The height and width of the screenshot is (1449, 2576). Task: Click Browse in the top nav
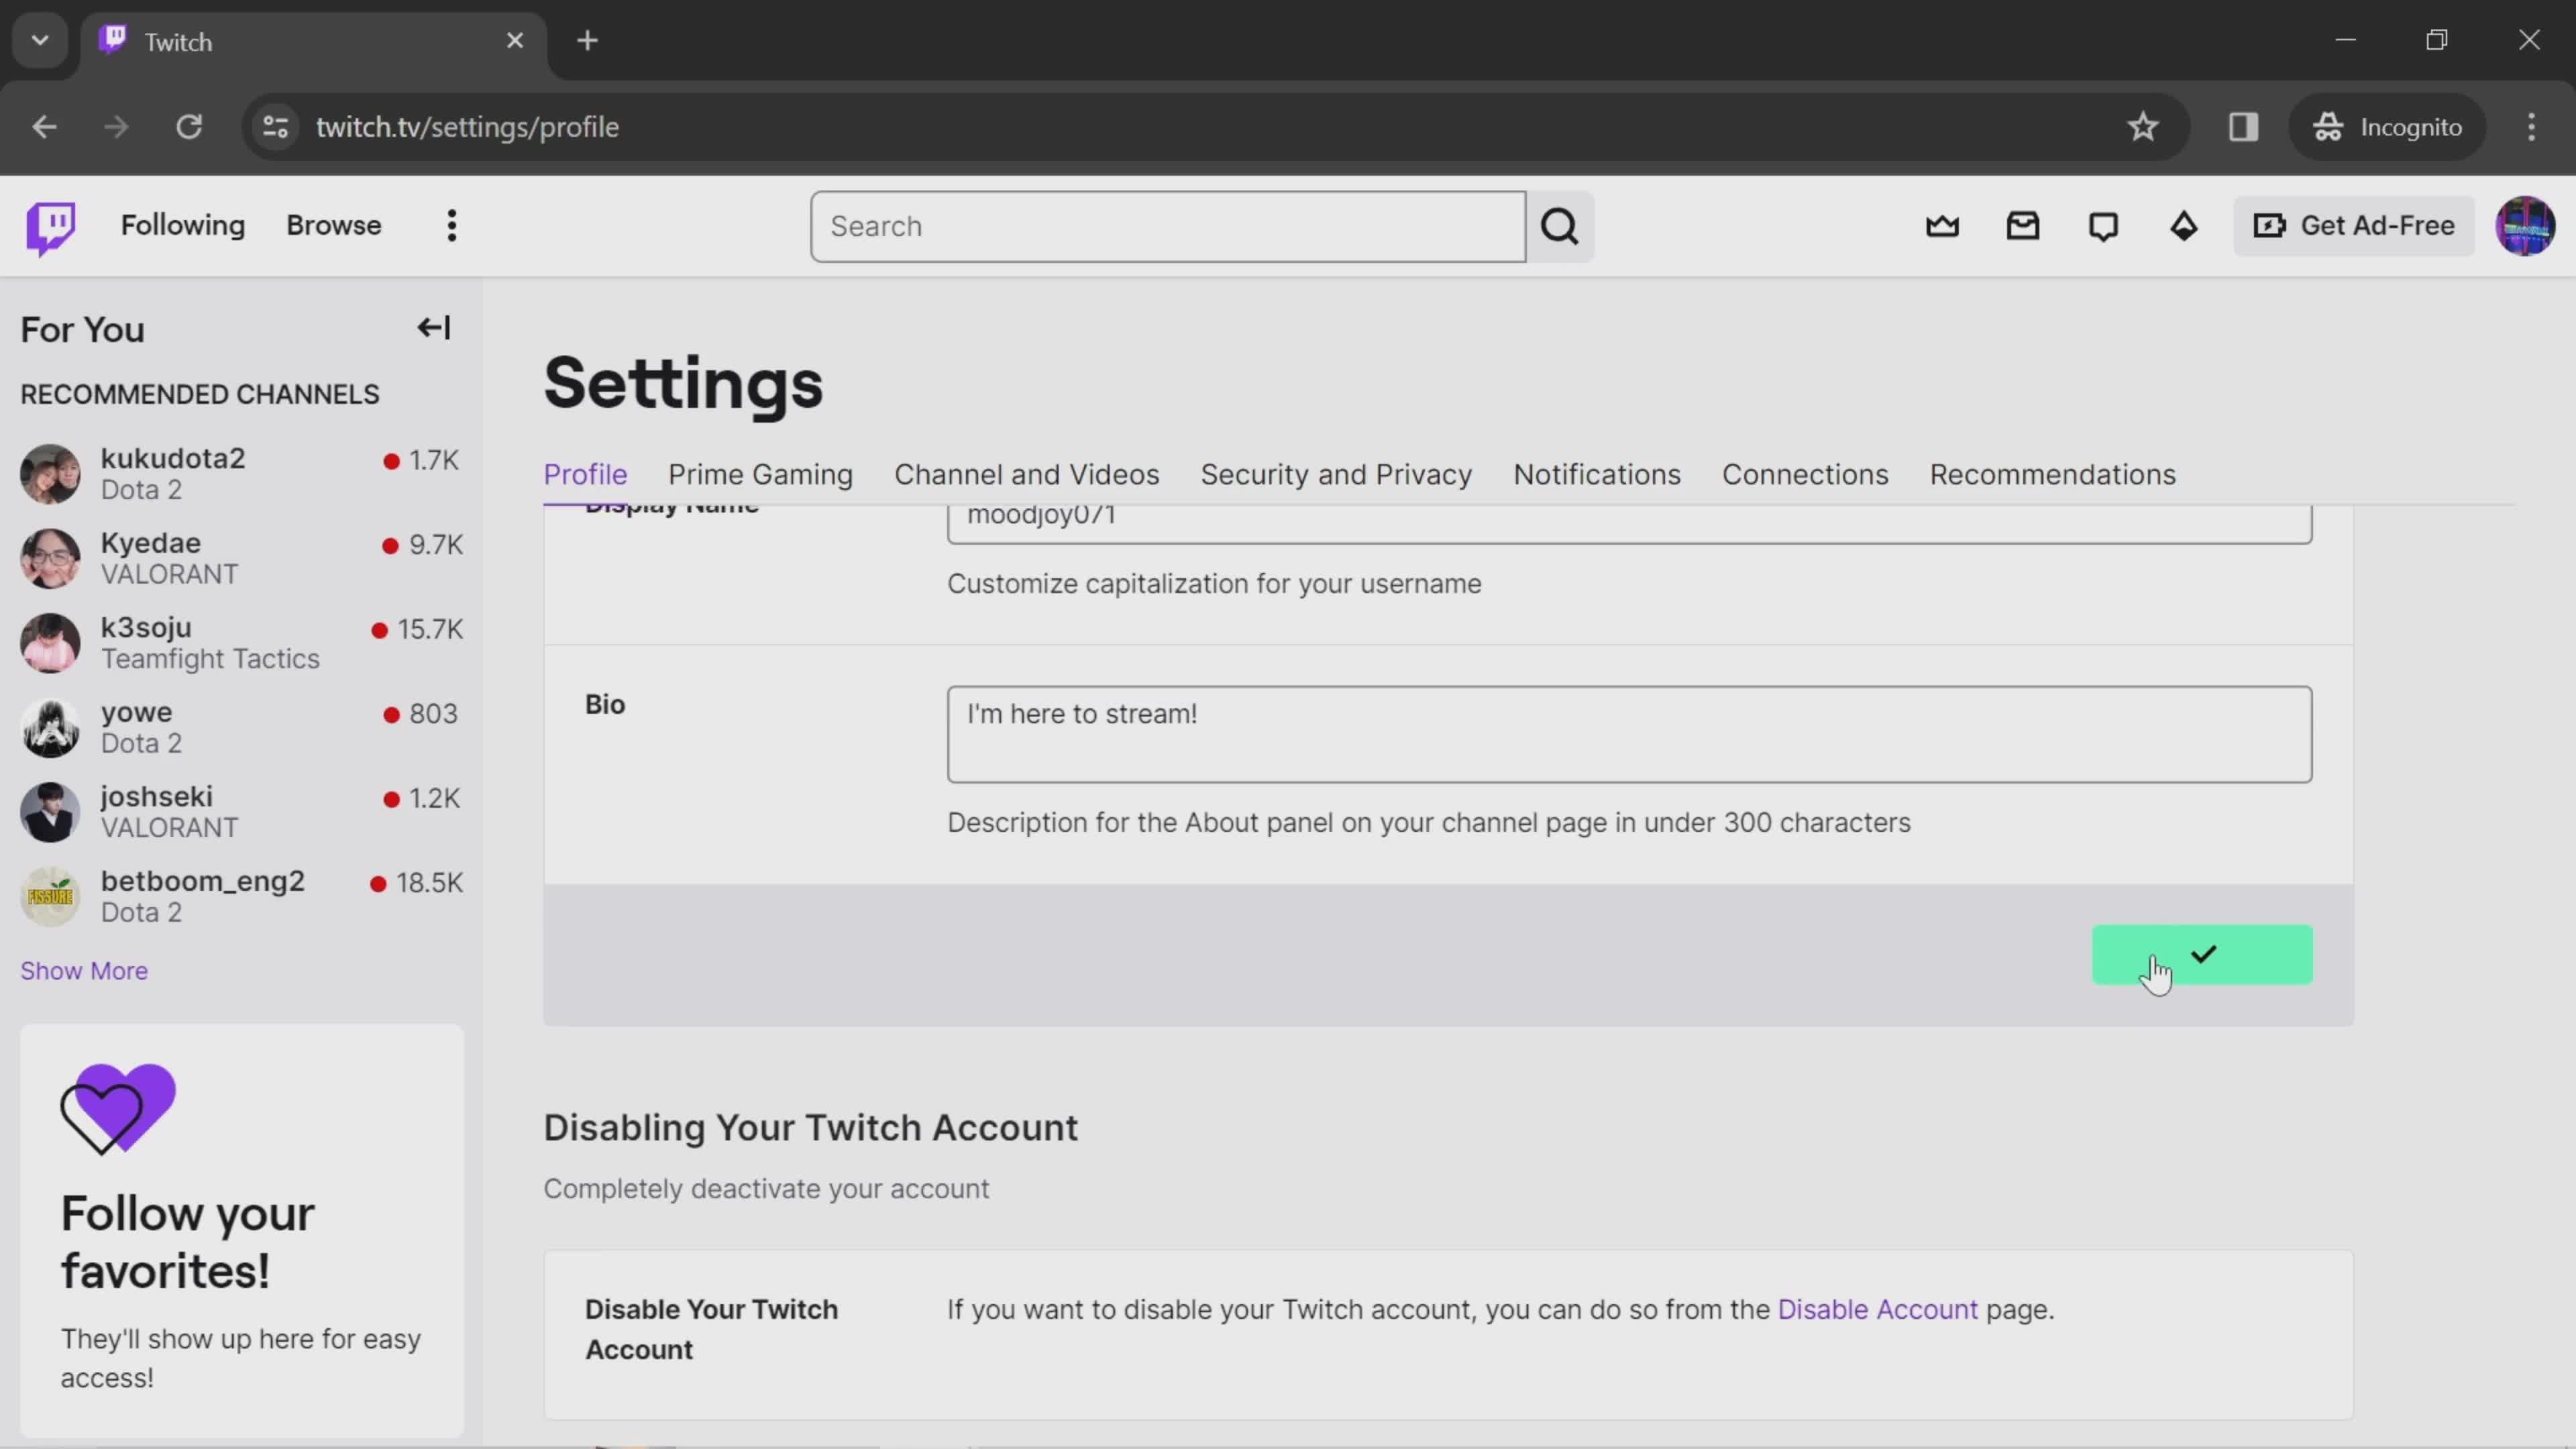point(334,226)
